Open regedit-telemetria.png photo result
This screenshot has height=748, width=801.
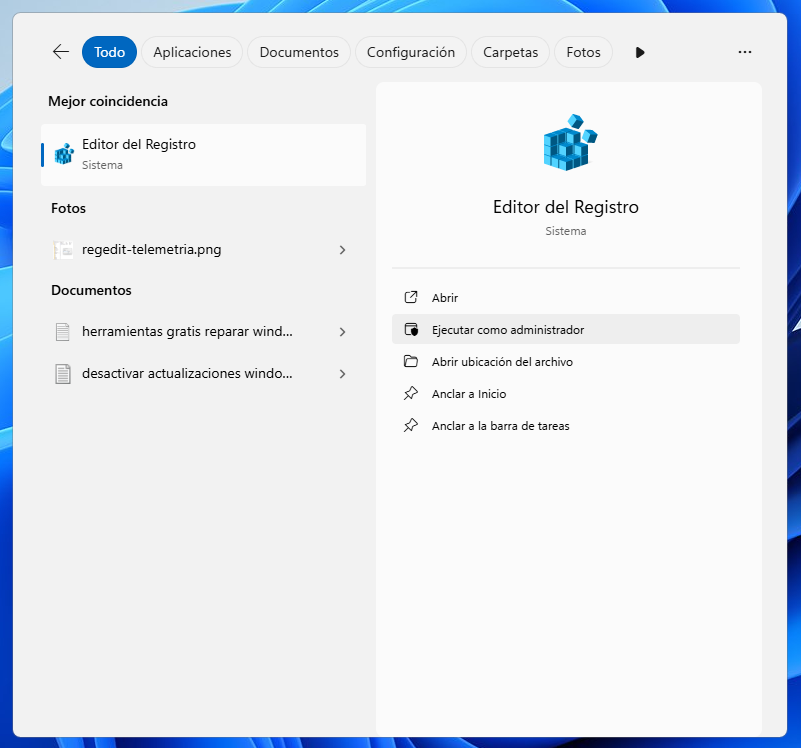(x=203, y=250)
